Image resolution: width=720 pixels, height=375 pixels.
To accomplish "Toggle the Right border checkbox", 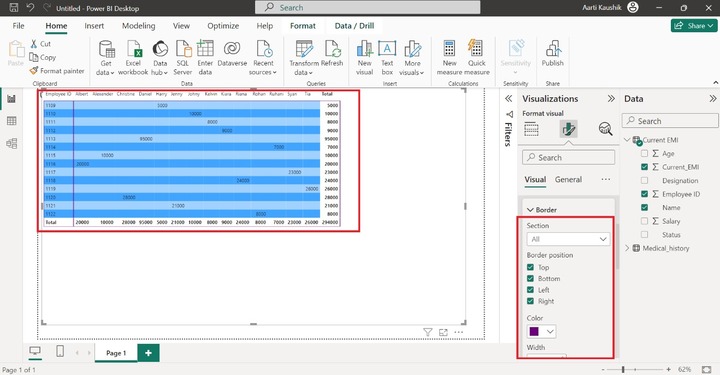I will [x=530, y=301].
